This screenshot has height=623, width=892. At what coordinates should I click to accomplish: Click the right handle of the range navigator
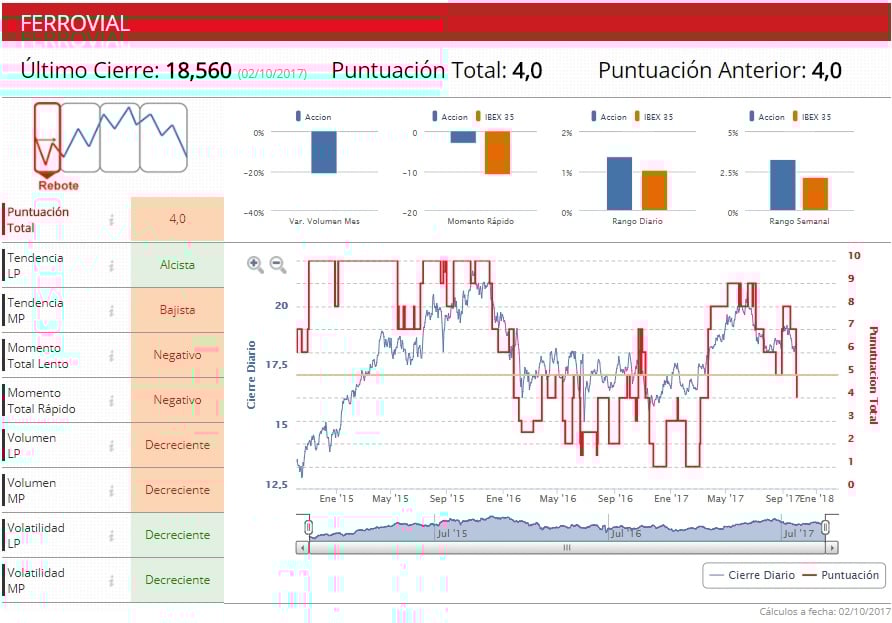pyautogui.click(x=825, y=527)
